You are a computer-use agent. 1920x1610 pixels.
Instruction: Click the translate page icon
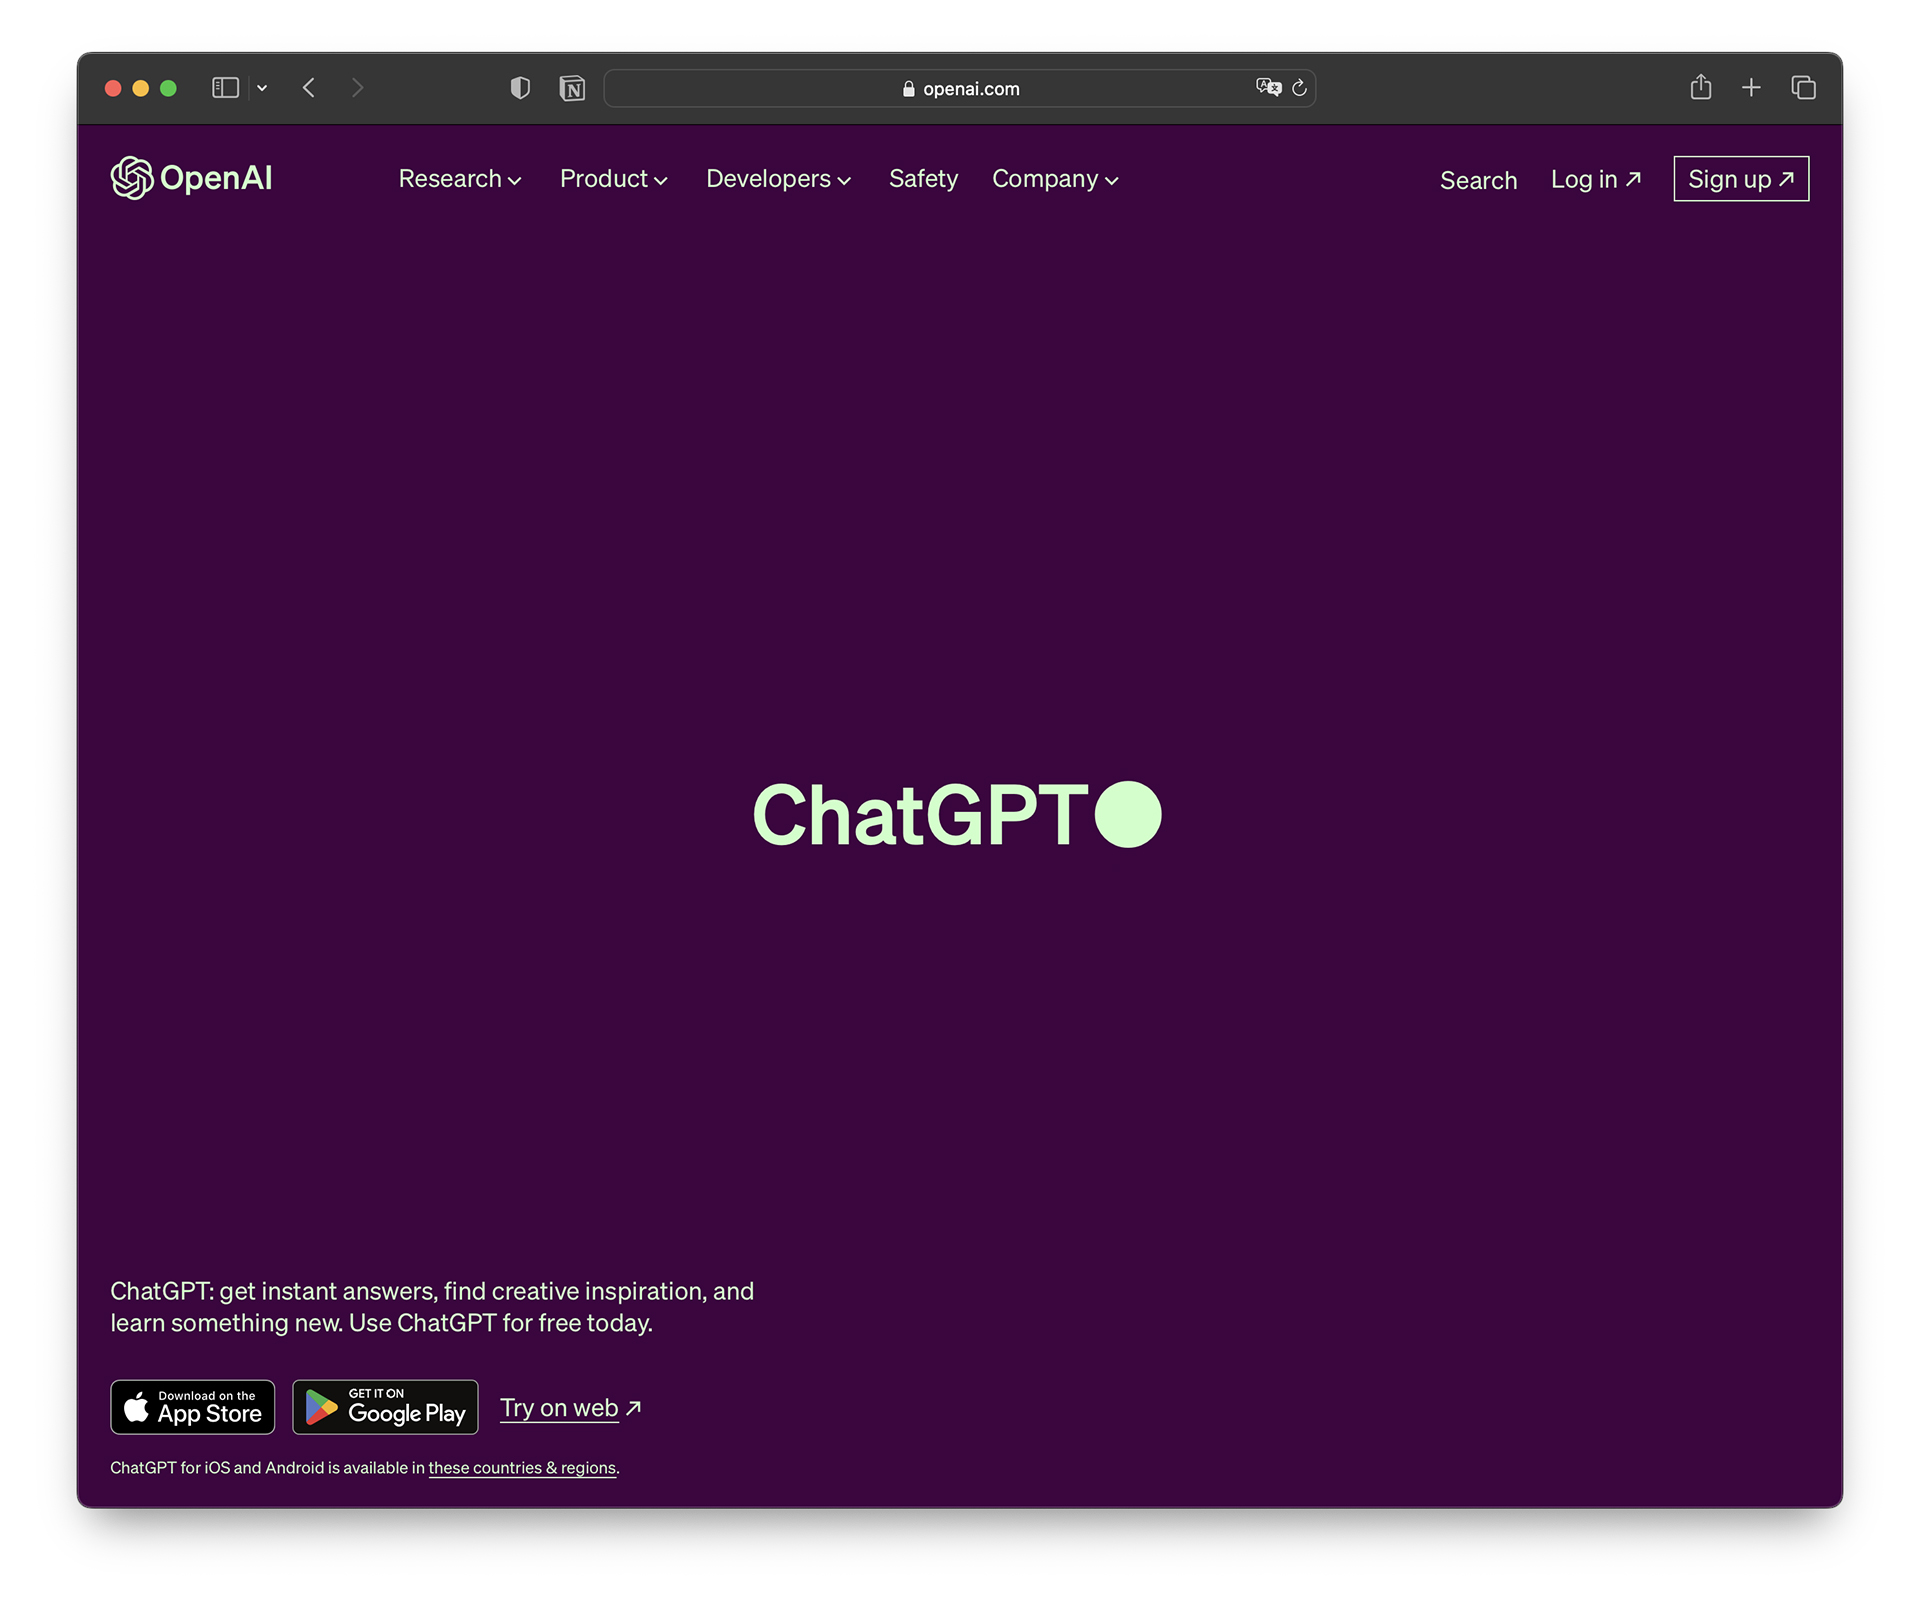[x=1268, y=88]
